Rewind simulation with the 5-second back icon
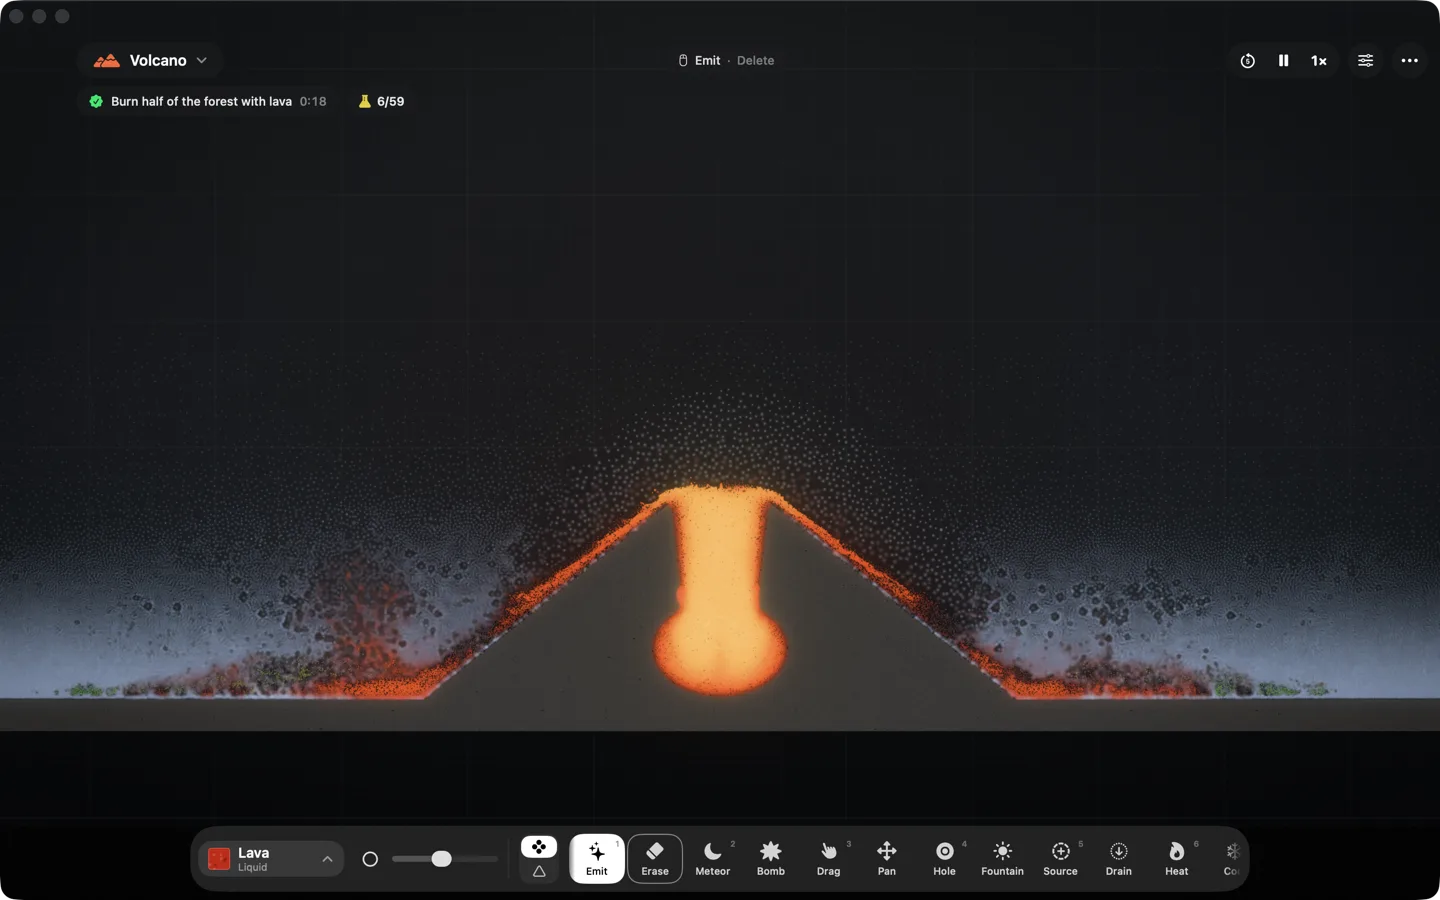The image size is (1440, 900). click(x=1248, y=61)
